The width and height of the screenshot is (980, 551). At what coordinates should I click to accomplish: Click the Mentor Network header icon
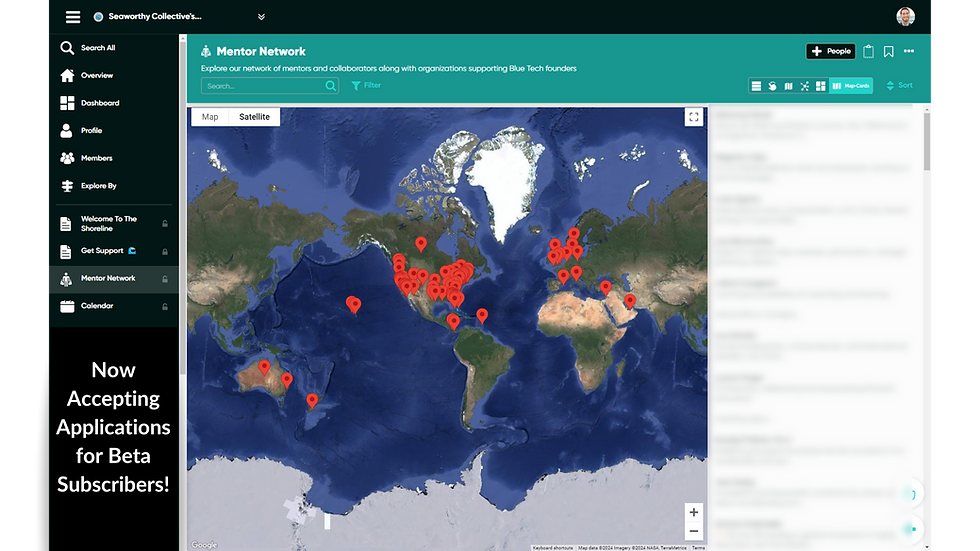tap(206, 51)
